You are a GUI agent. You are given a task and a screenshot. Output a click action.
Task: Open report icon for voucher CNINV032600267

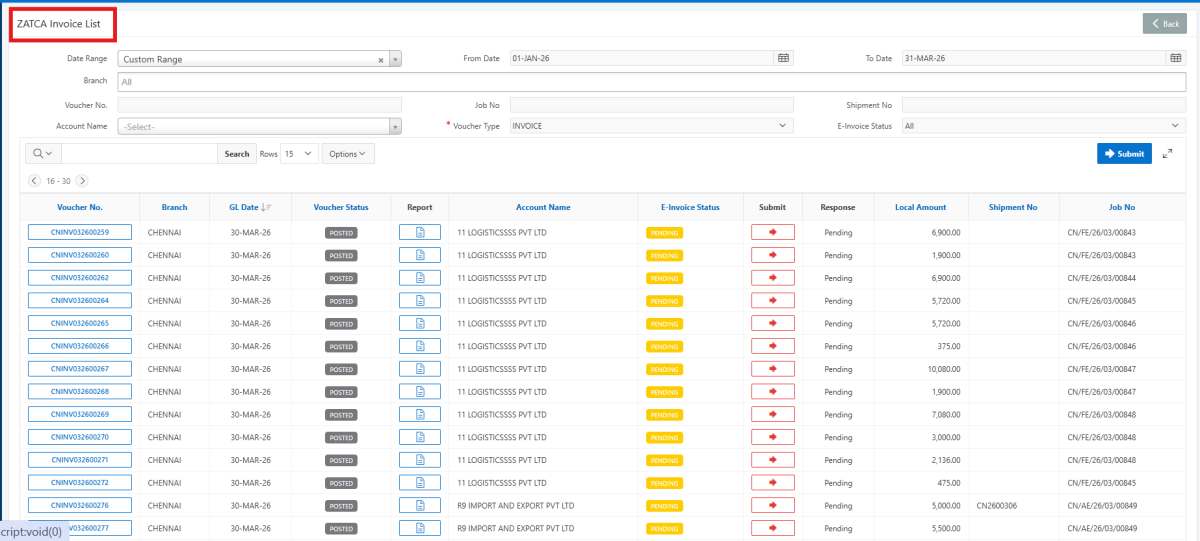click(x=420, y=369)
